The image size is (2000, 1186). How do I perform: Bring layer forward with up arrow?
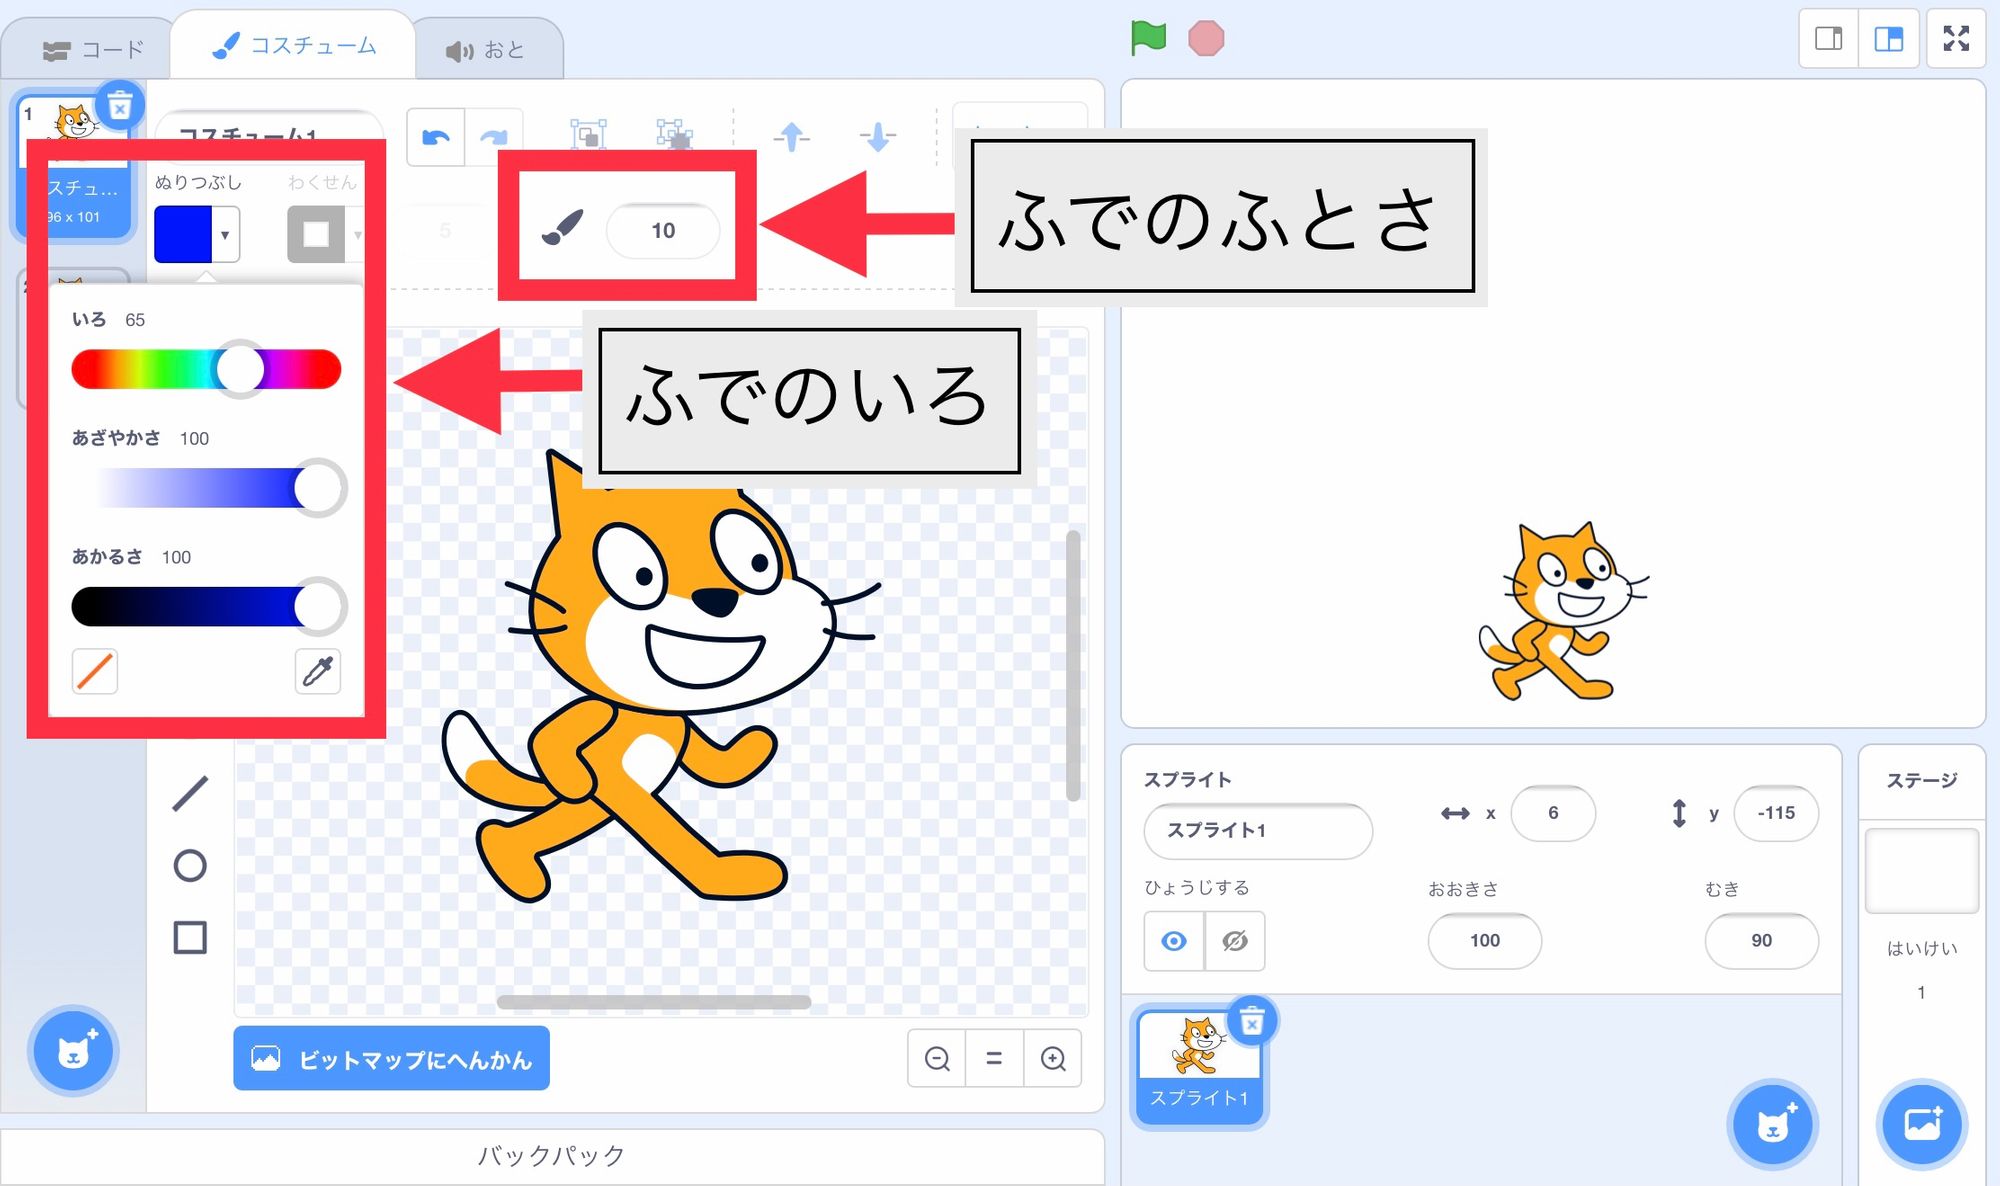[x=791, y=136]
